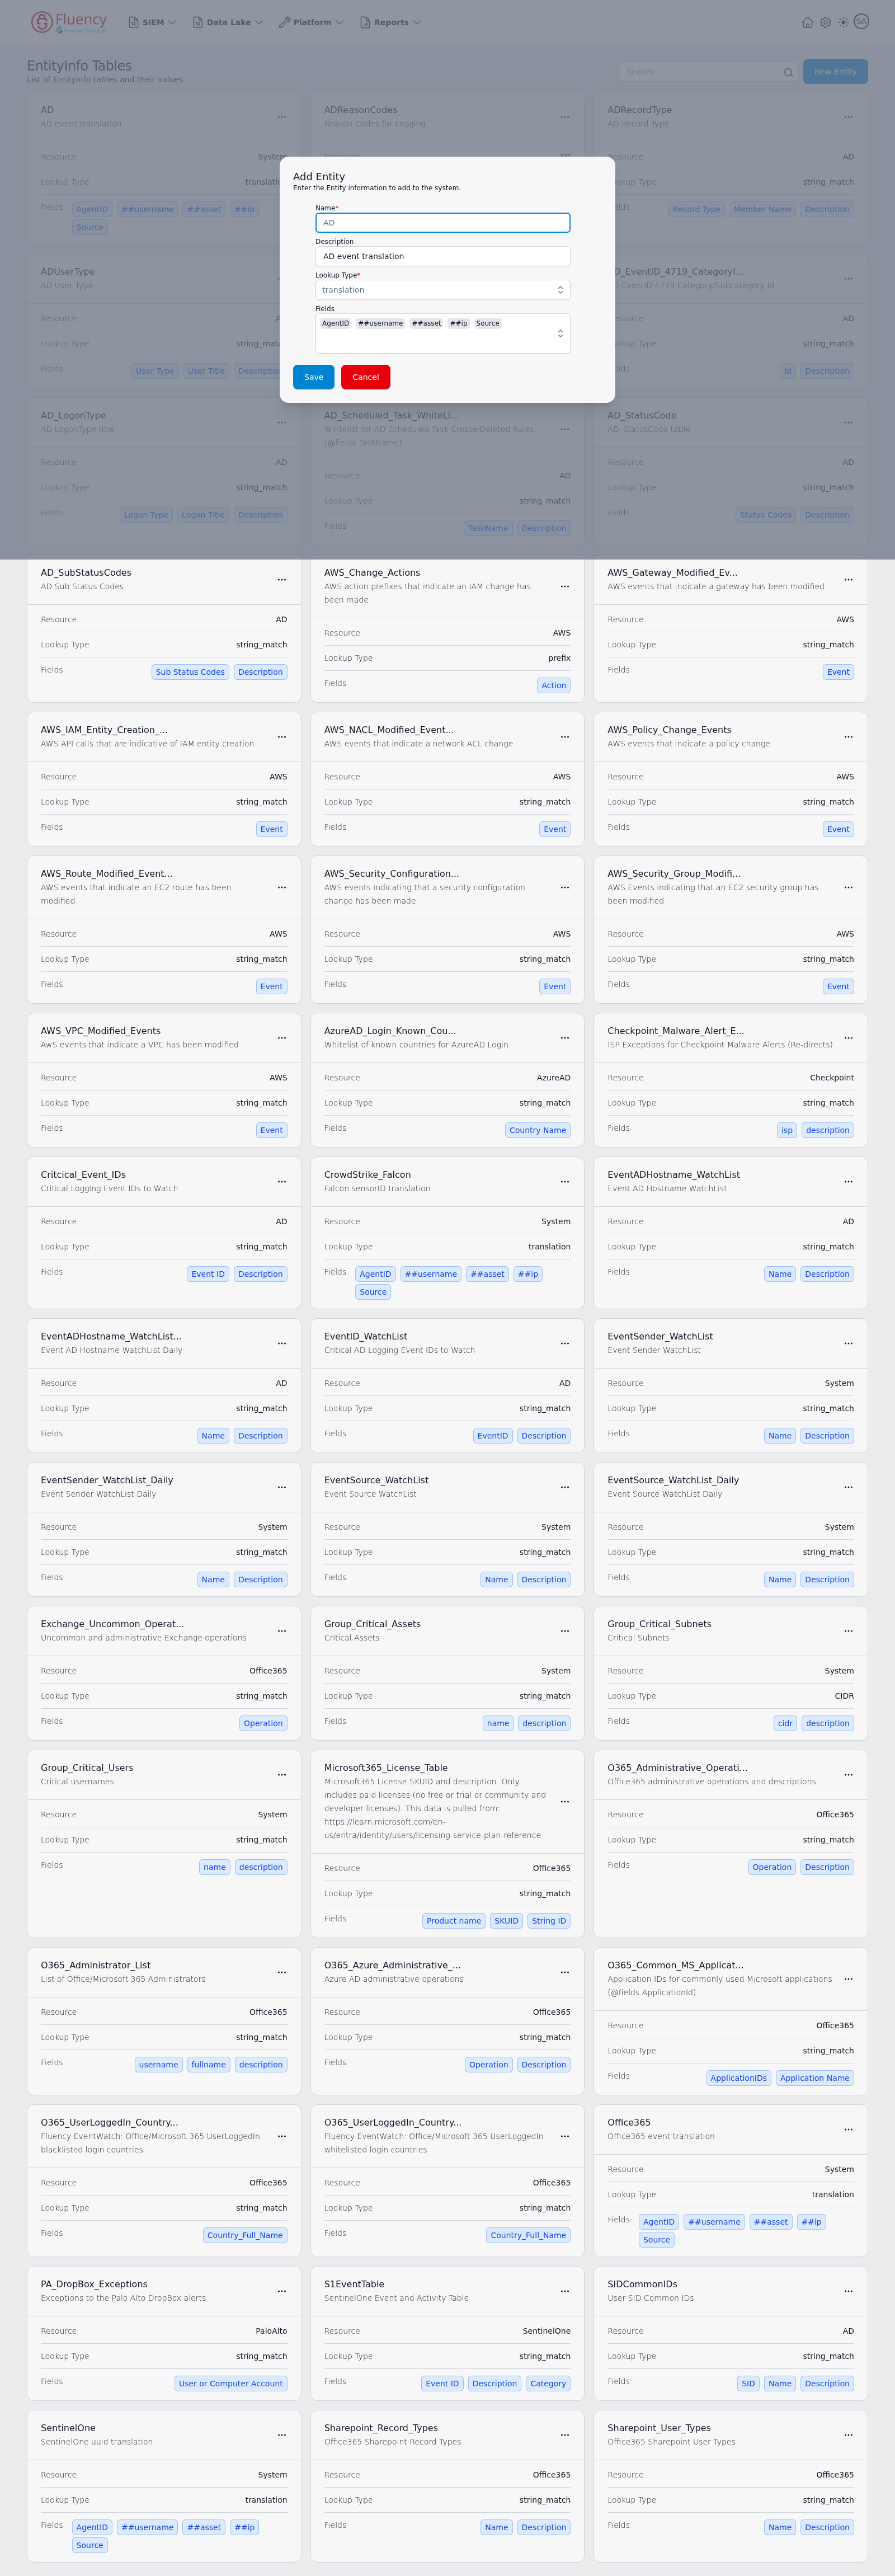Open the SA user avatar menu
The image size is (895, 2576).
coord(861,21)
